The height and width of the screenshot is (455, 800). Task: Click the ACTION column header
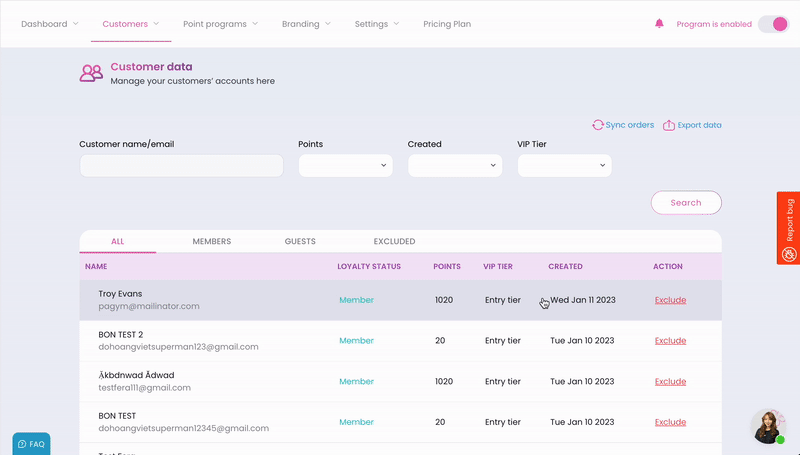click(x=668, y=266)
